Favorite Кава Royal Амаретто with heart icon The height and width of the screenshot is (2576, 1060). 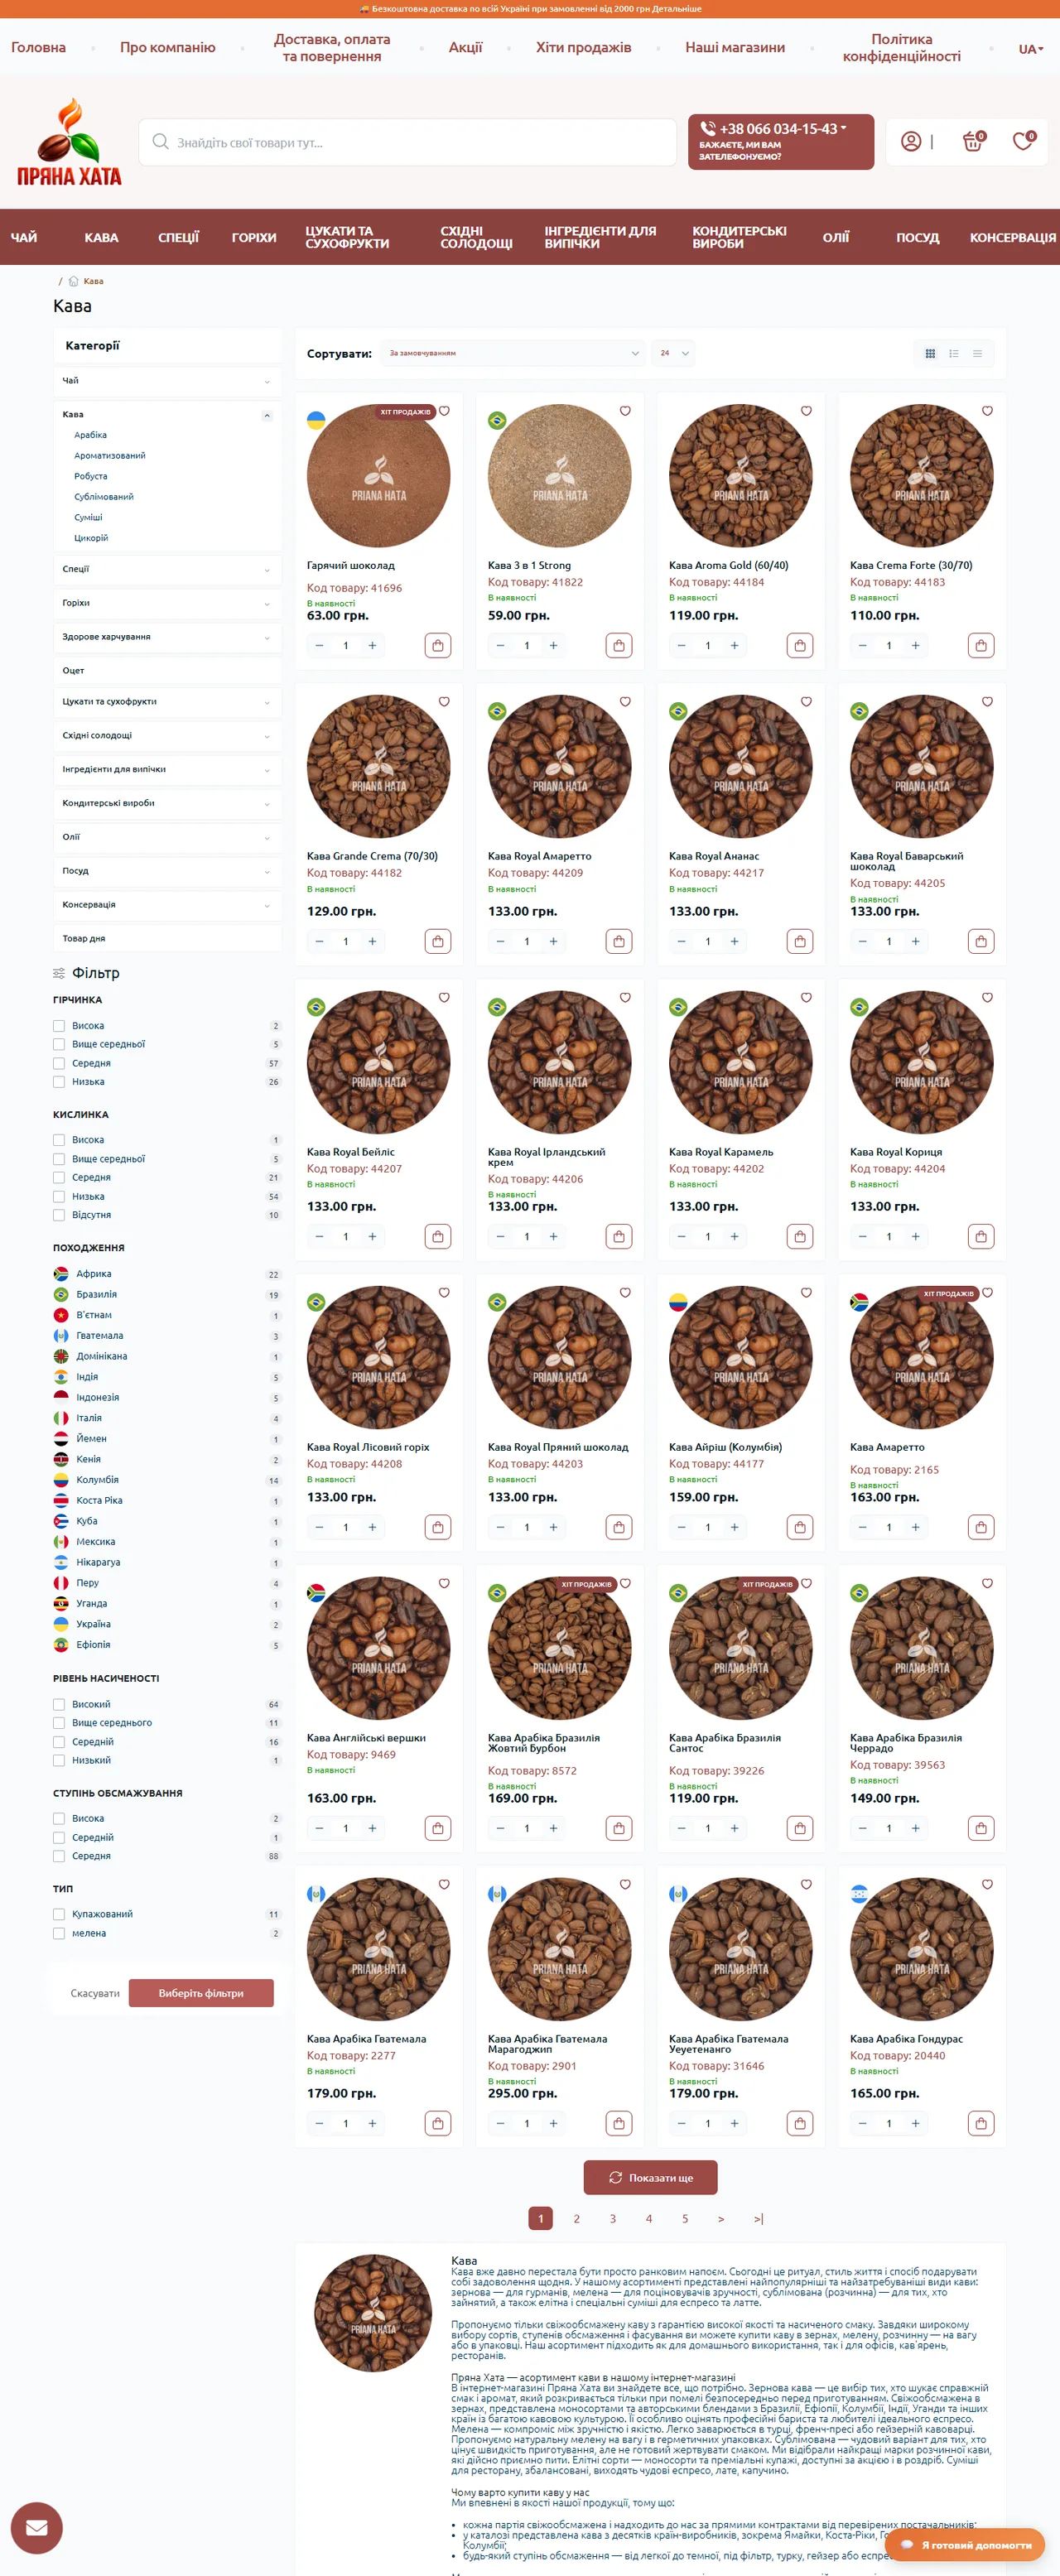click(625, 702)
